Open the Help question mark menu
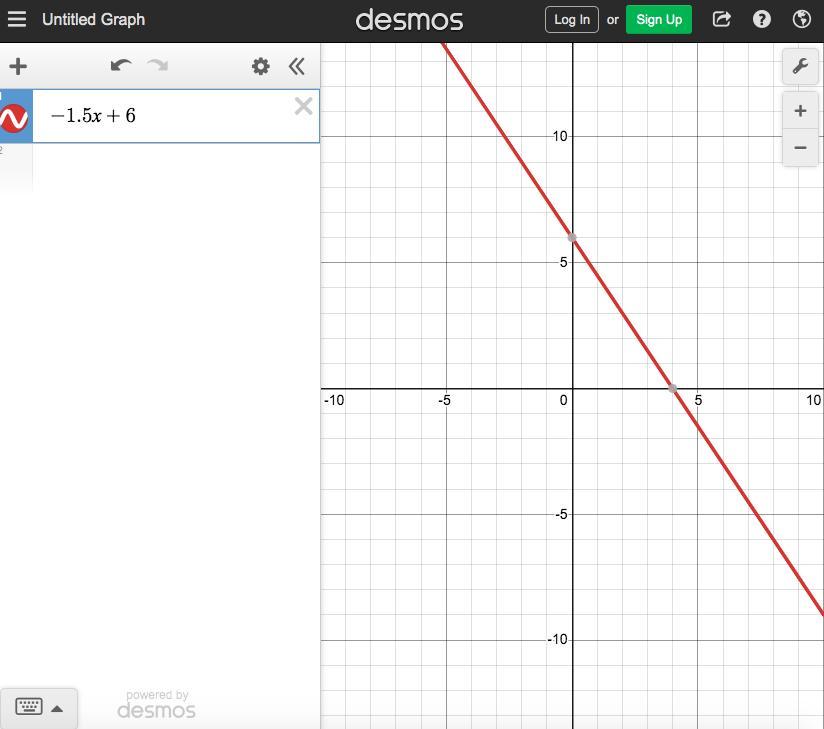This screenshot has width=824, height=729. [762, 19]
